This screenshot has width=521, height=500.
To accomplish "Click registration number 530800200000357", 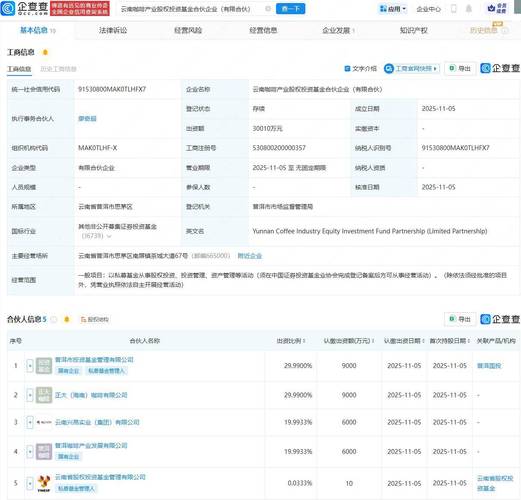I will click(x=279, y=148).
